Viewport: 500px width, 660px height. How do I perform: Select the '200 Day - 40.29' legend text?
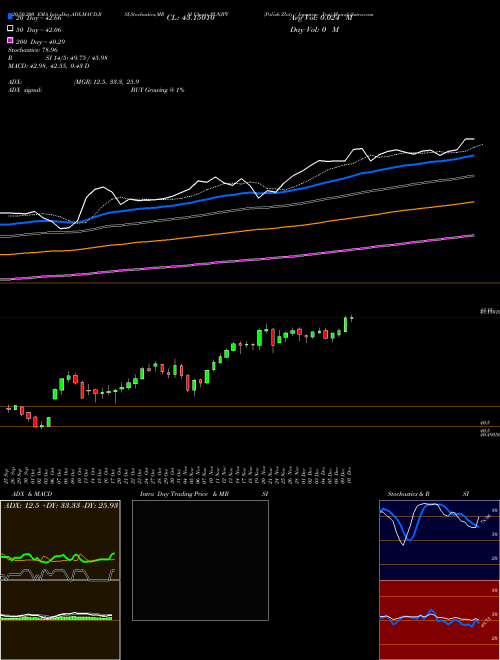[40, 42]
